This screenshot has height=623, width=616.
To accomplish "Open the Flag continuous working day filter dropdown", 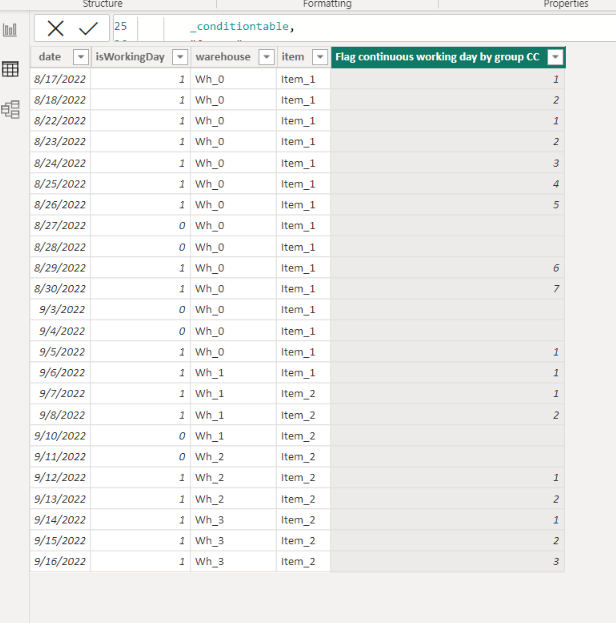I will coord(555,57).
